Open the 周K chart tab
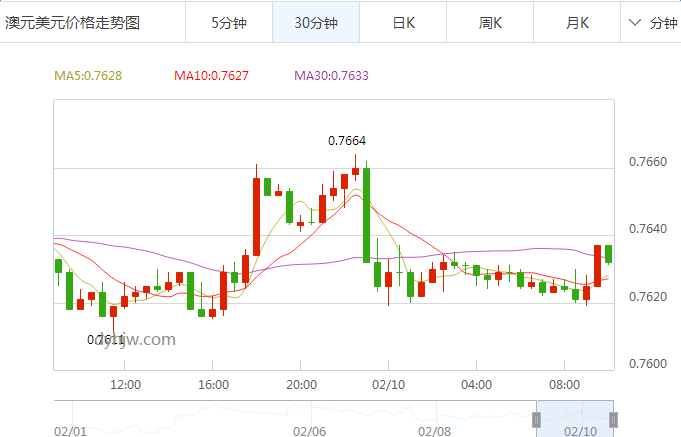Image resolution: width=681 pixels, height=437 pixels. pos(490,23)
